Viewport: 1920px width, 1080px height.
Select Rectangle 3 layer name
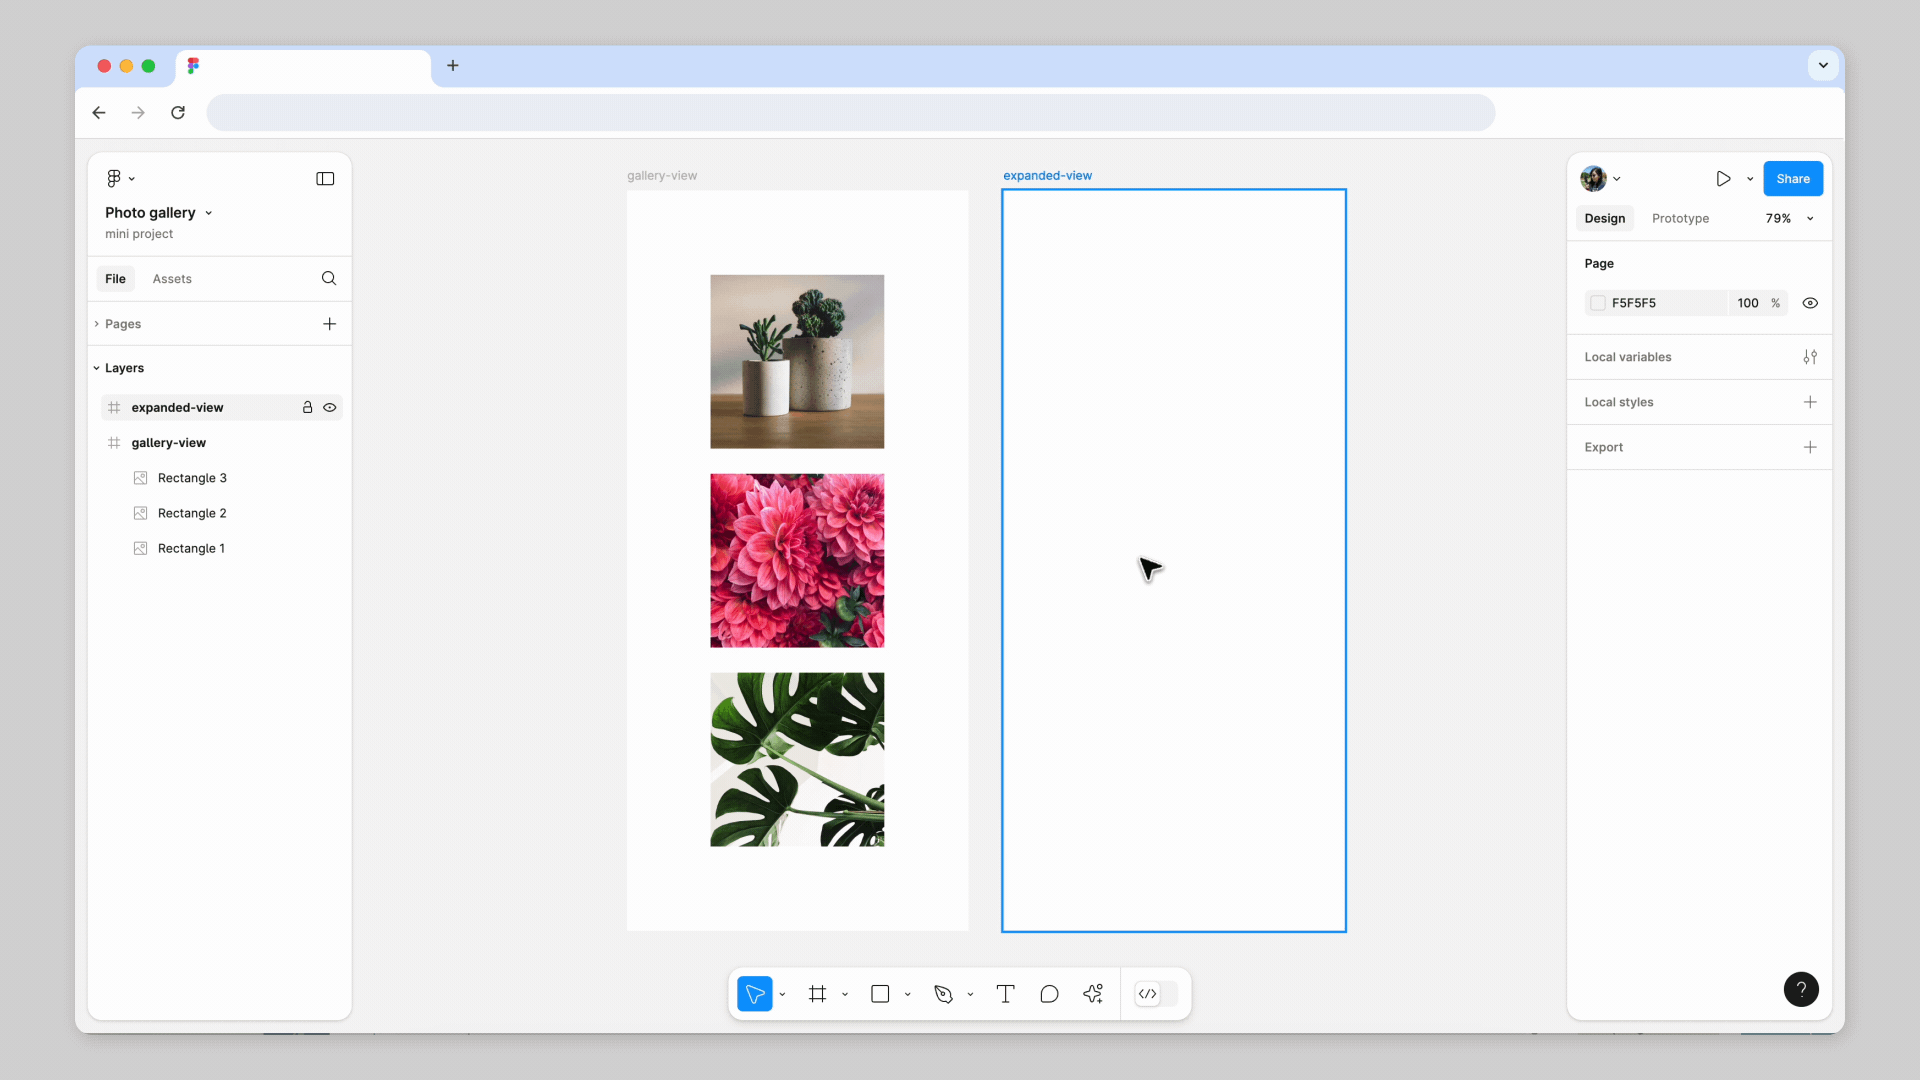tap(192, 478)
